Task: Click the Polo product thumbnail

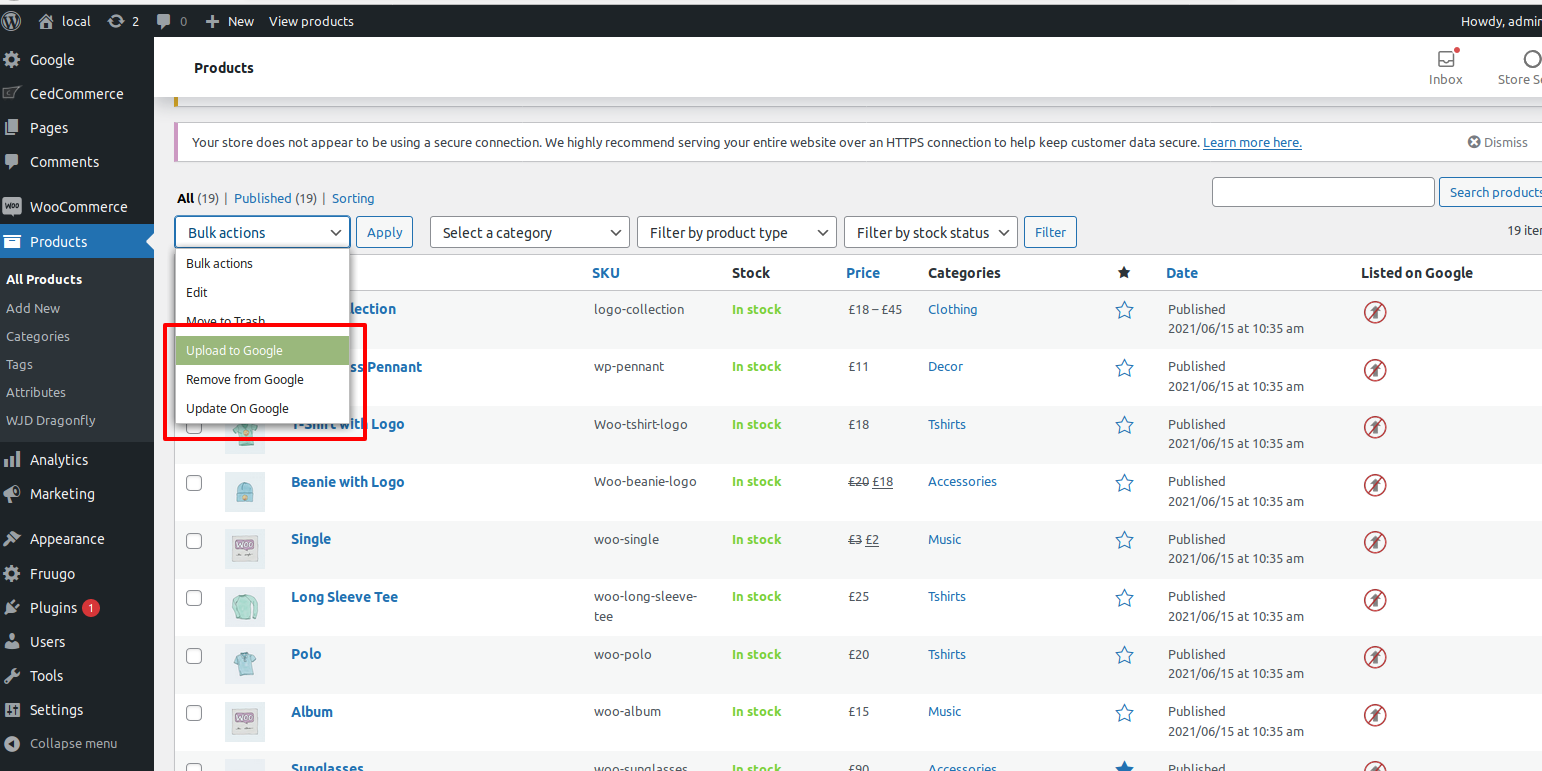Action: pyautogui.click(x=245, y=664)
